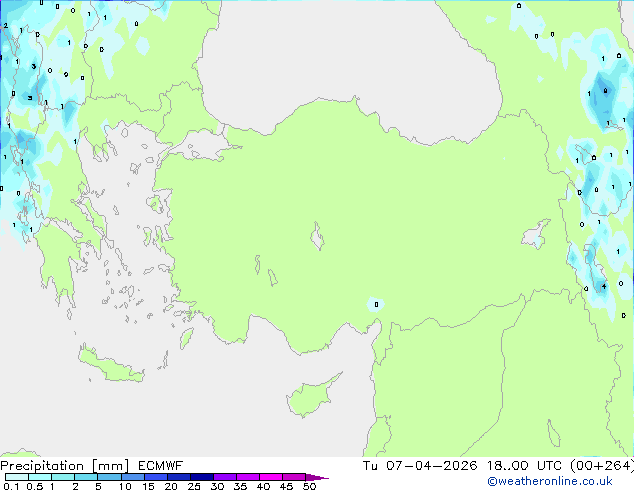Viewport: 634px width, 490px height.
Task: Select magenta legend swatch between 40 and 45
Action: (x=271, y=477)
